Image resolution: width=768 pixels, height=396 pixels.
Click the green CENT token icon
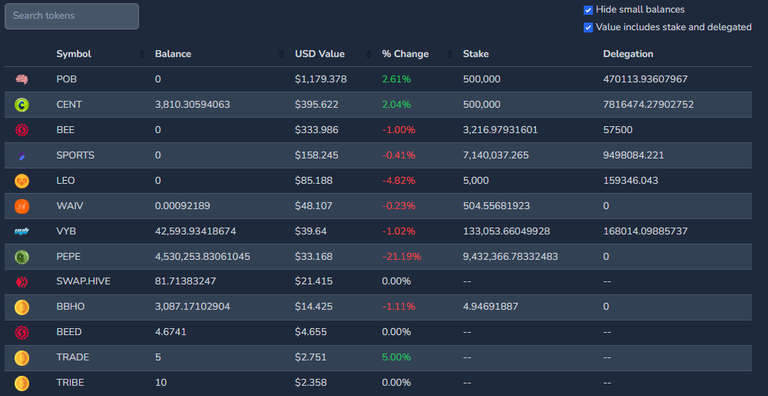coord(22,104)
